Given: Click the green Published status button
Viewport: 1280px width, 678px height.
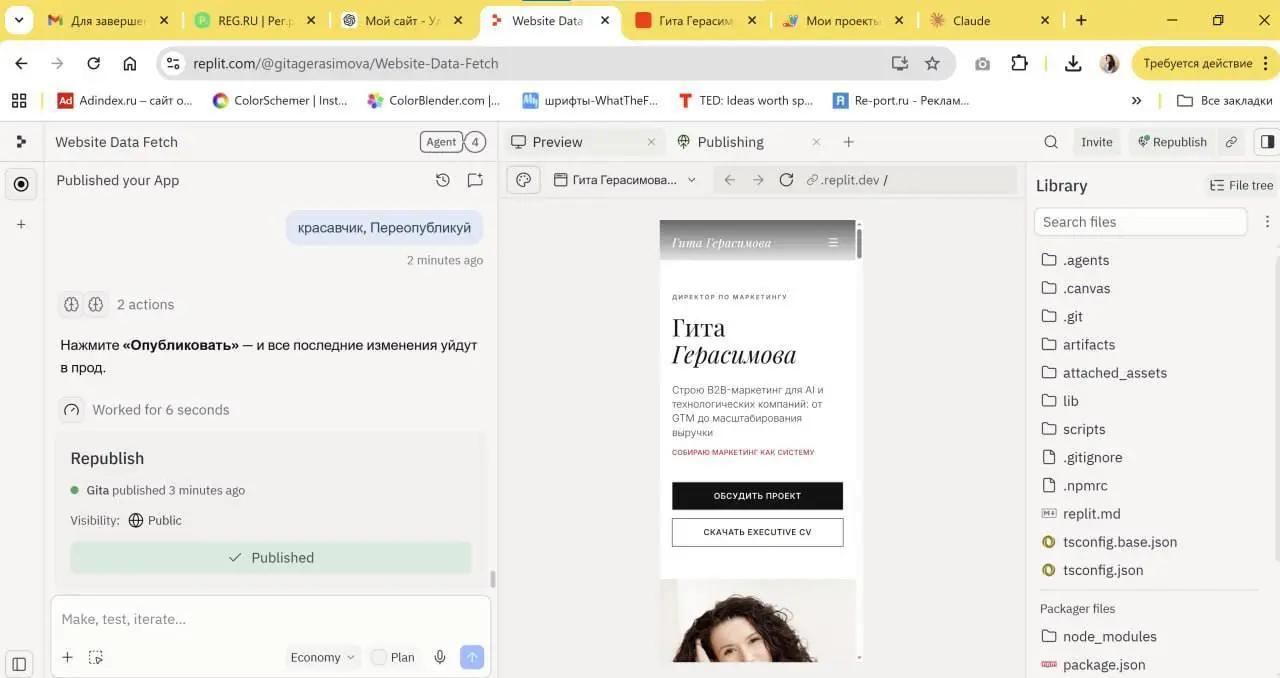Looking at the screenshot, I should tap(271, 557).
